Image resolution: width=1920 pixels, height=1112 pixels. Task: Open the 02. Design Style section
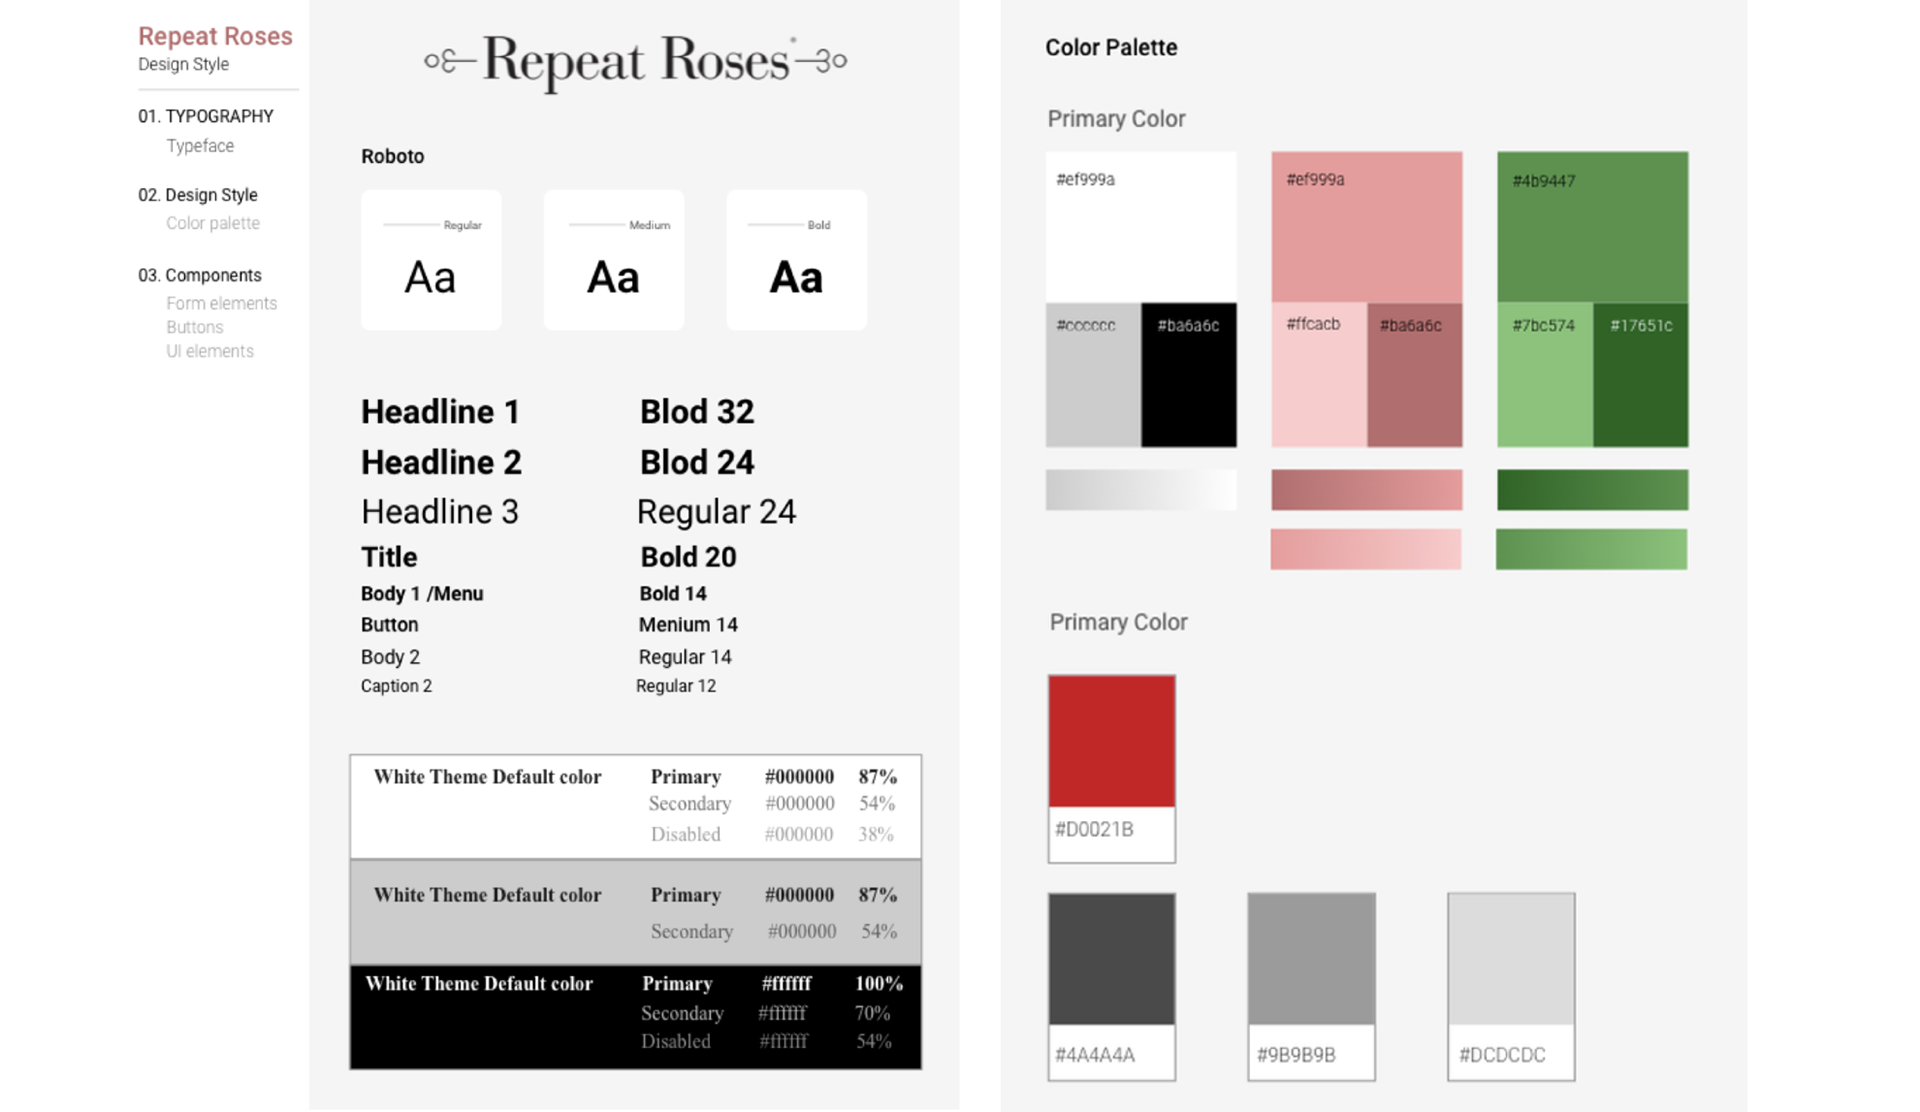(198, 195)
